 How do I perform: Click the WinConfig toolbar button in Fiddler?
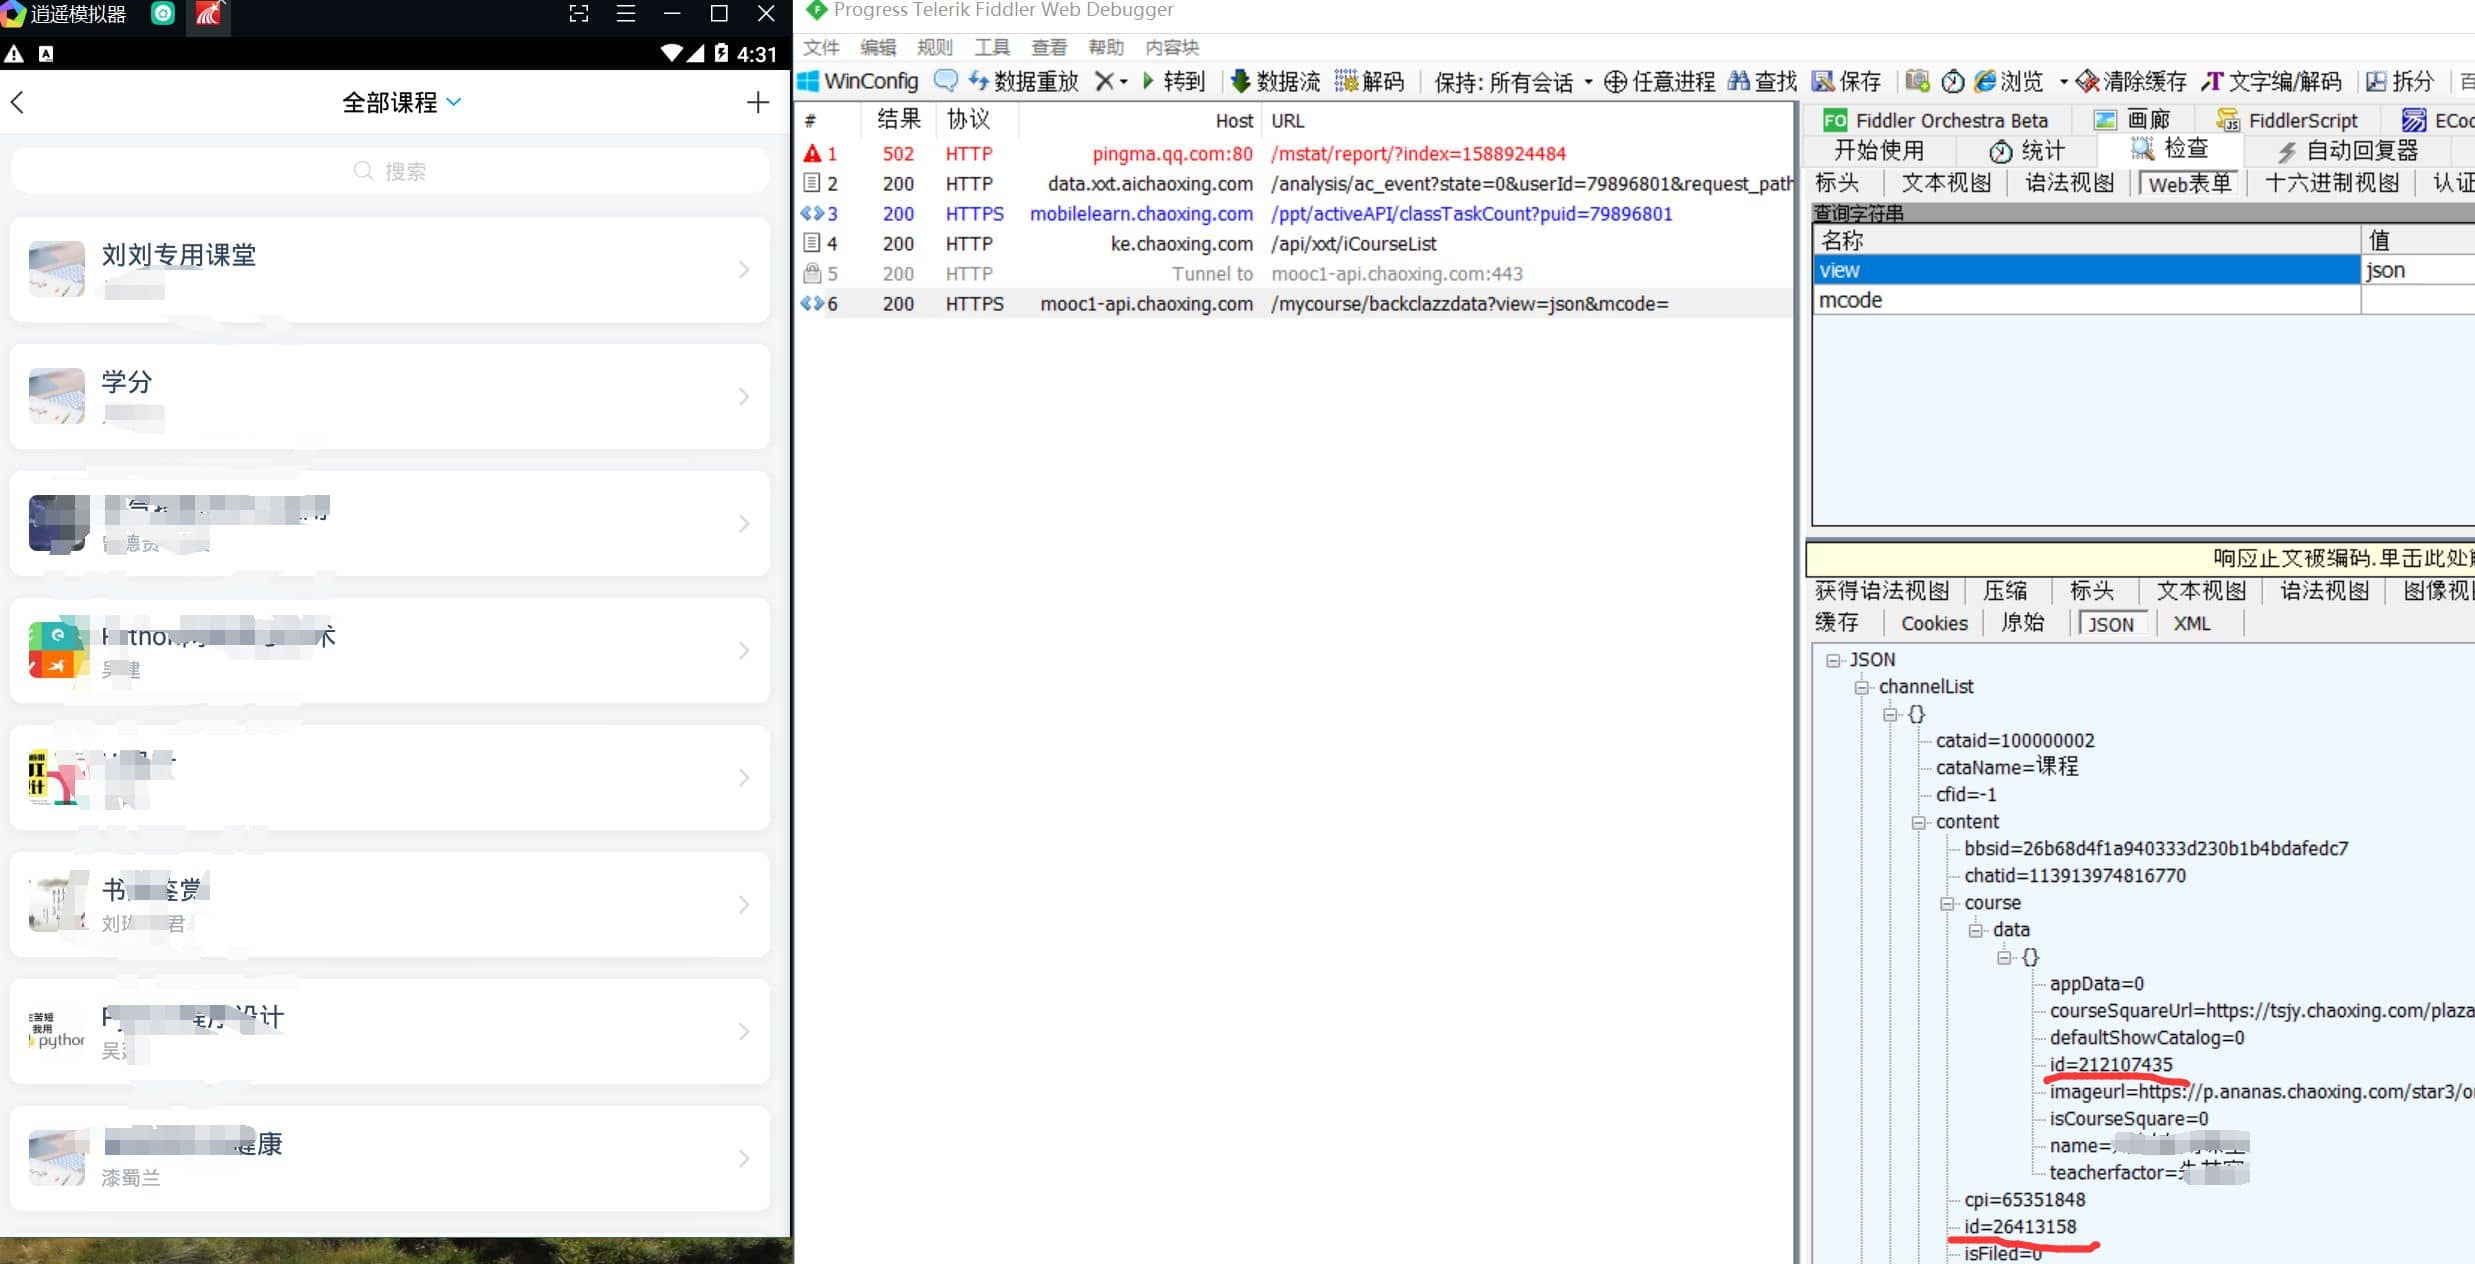click(x=858, y=81)
